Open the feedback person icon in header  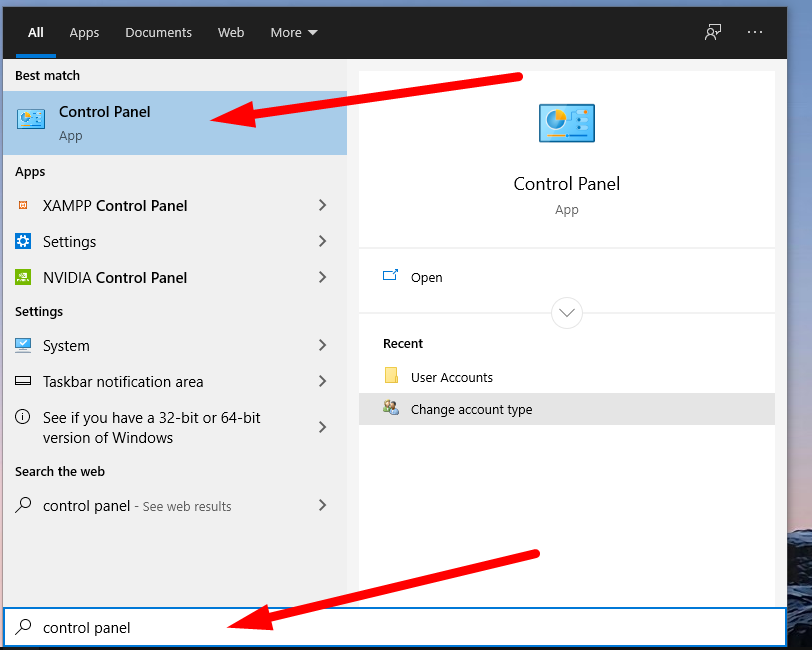point(713,32)
